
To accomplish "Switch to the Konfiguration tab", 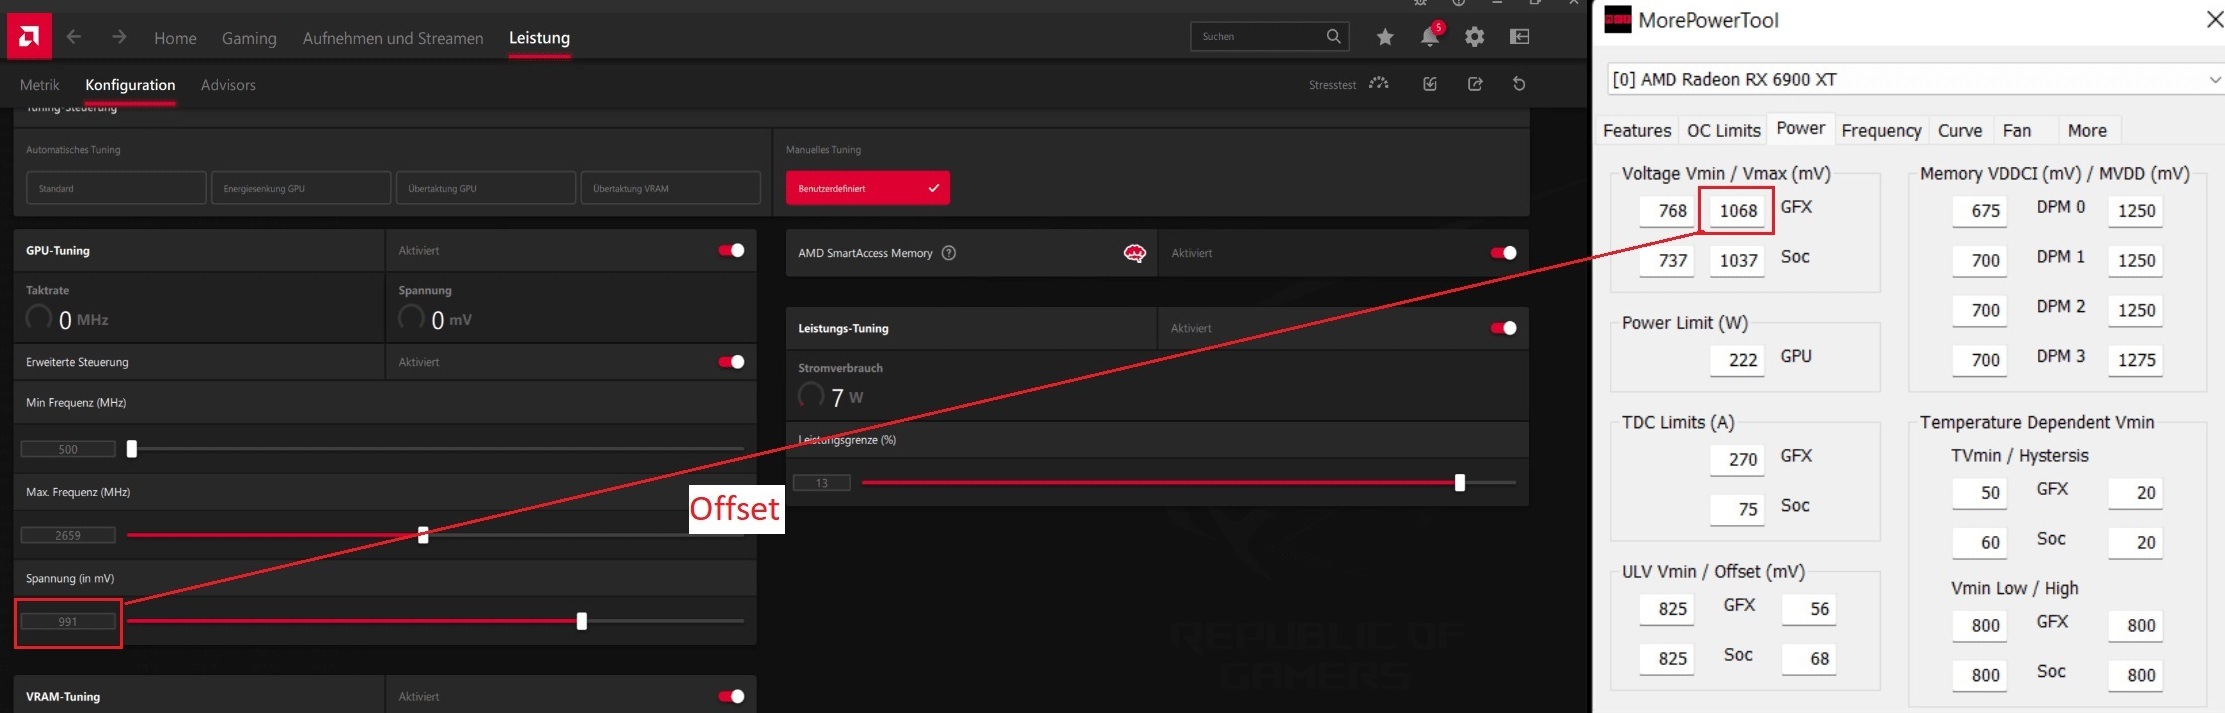I will coord(130,85).
